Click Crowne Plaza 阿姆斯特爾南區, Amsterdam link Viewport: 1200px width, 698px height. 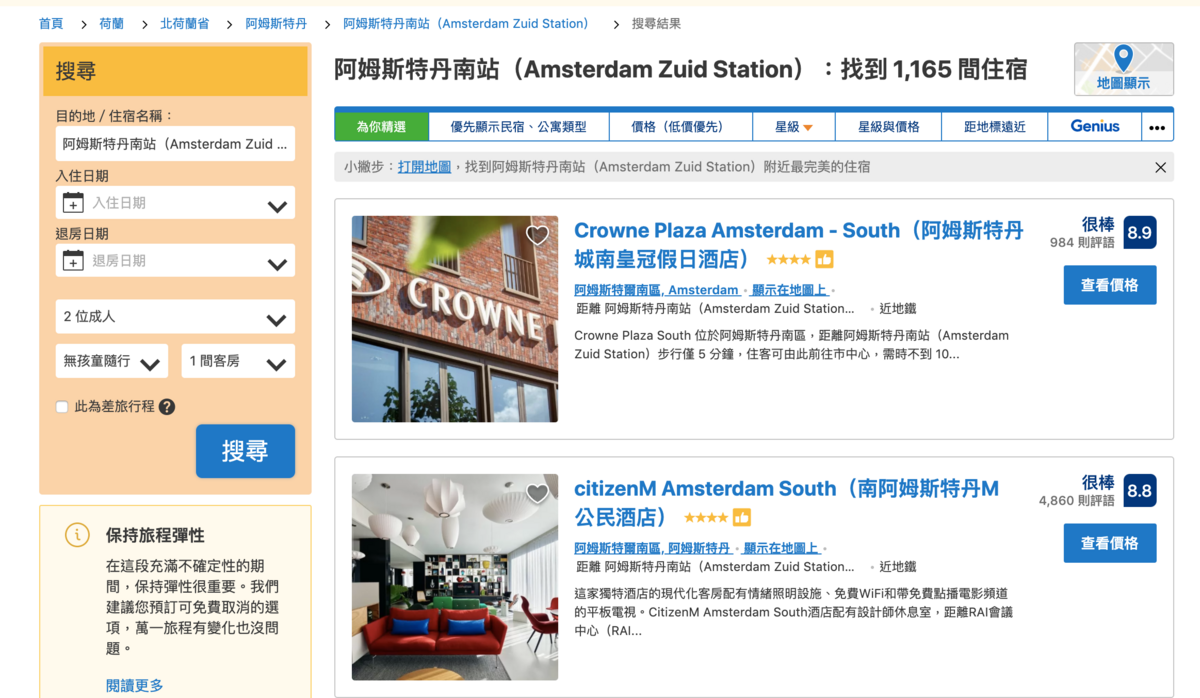pos(656,290)
